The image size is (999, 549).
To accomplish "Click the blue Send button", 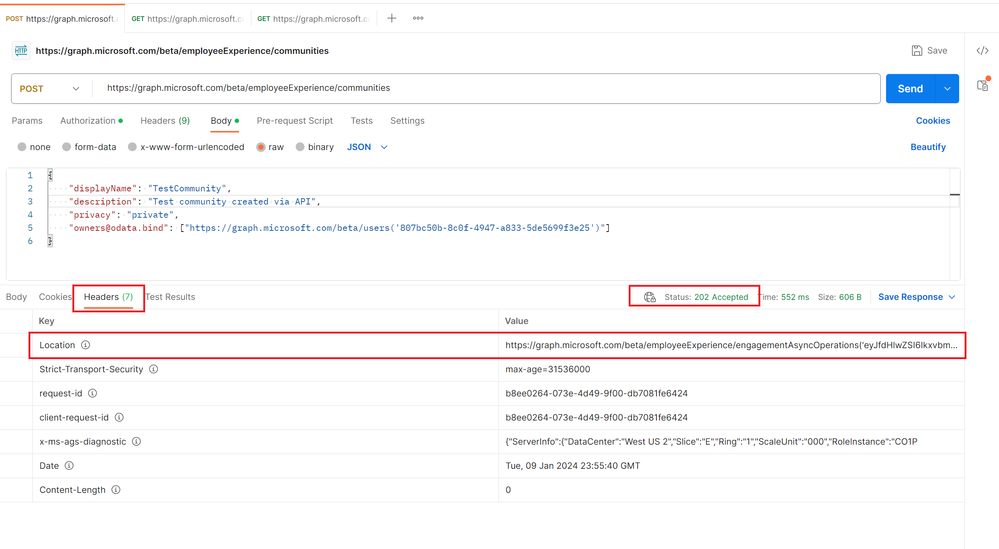I will (910, 89).
